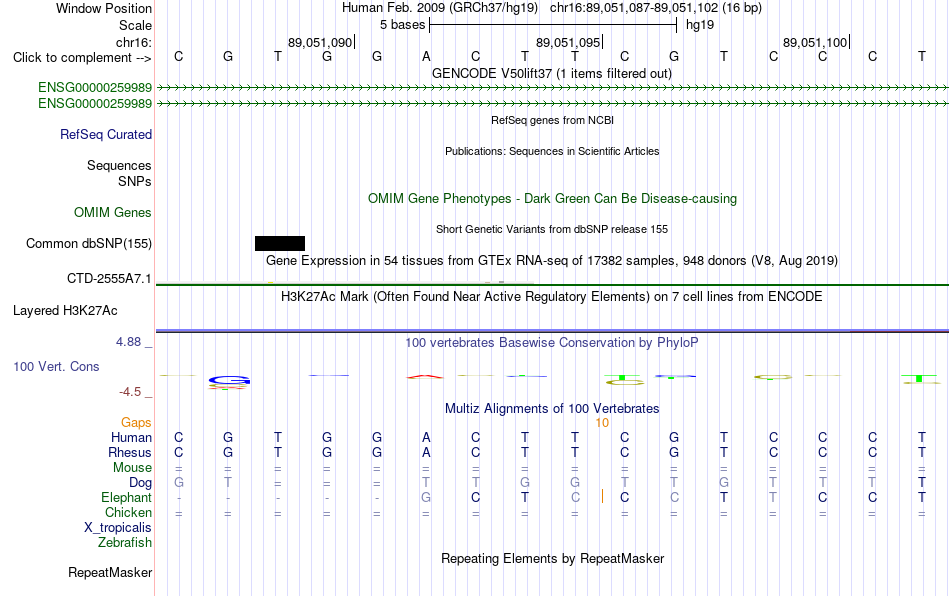Click the H3K27Ac Mark ENCODE track title

point(552,296)
